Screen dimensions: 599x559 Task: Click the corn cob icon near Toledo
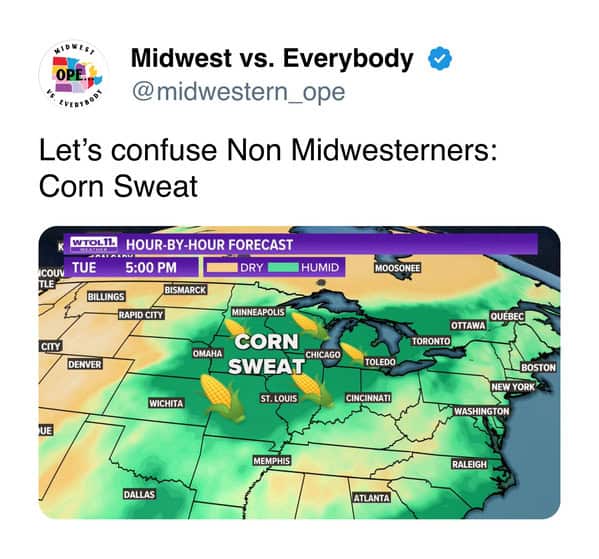click(352, 352)
